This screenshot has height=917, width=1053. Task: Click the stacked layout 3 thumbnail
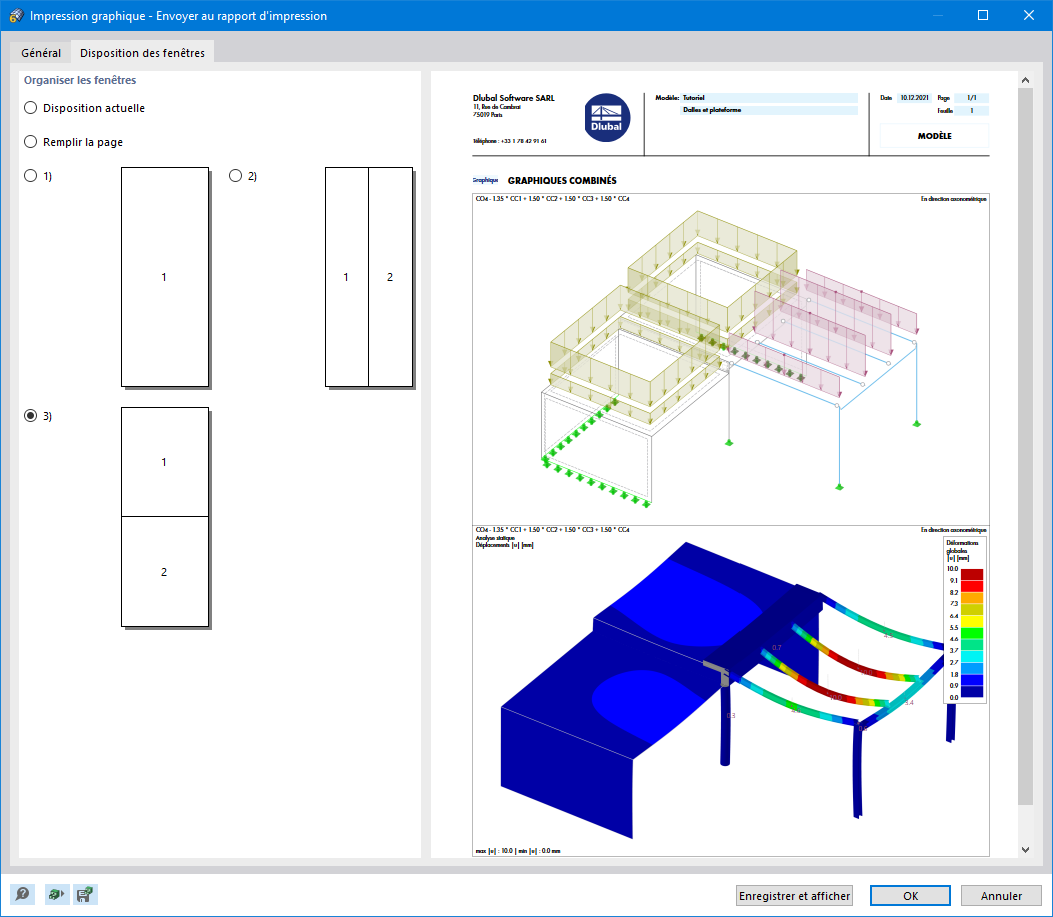(165, 517)
